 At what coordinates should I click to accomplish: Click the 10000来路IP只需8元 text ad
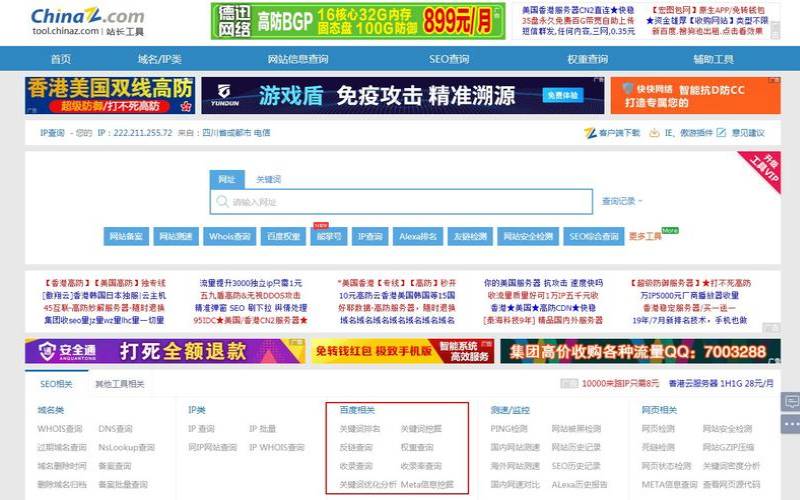pos(620,383)
